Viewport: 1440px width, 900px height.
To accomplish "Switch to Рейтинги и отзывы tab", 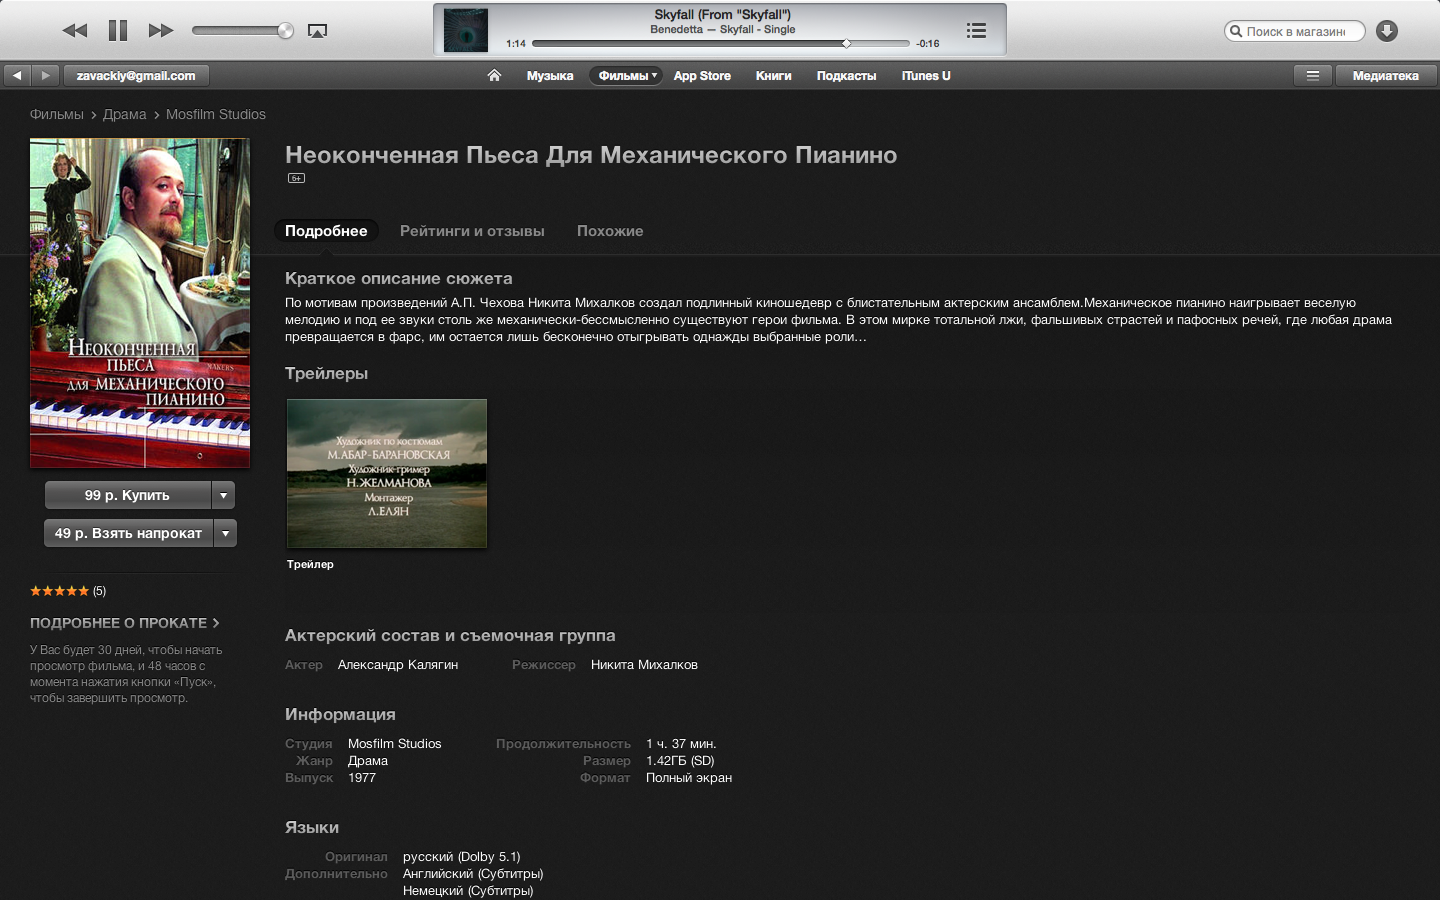I will 472,231.
